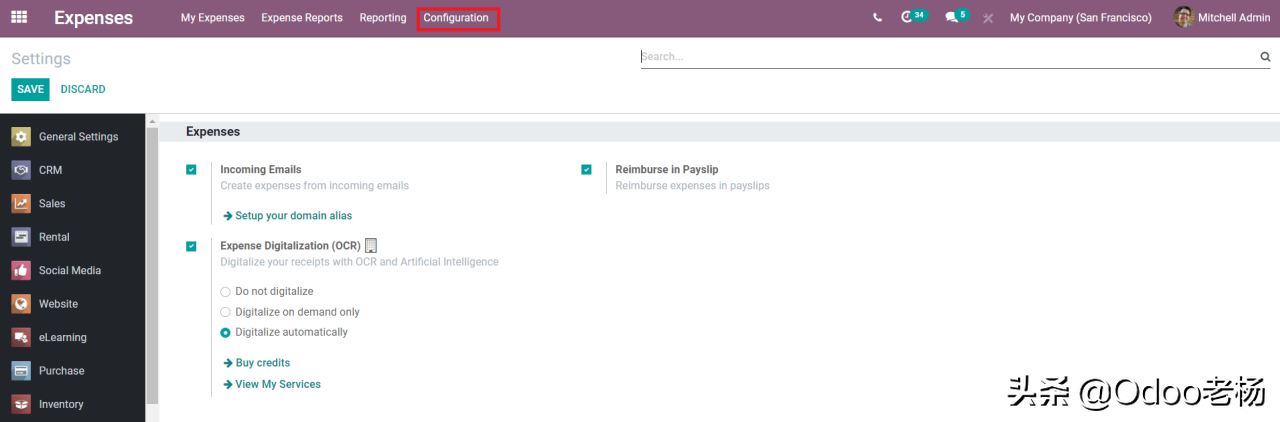Select the Website globe icon in sidebar
The width and height of the screenshot is (1280, 422).
point(21,304)
